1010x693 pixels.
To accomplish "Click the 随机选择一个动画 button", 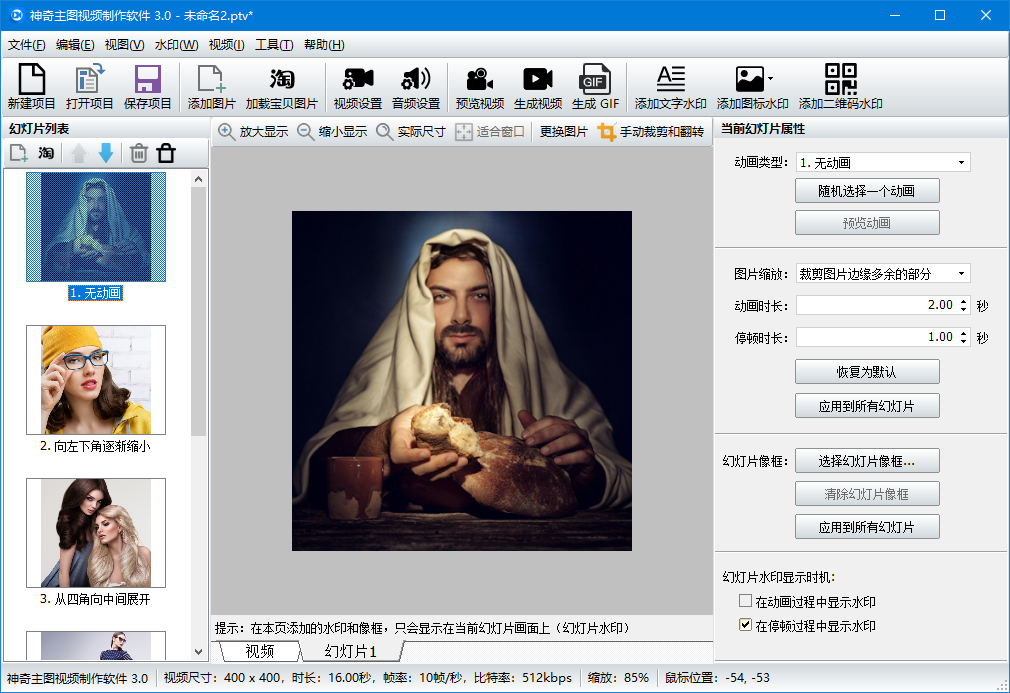I will click(866, 190).
